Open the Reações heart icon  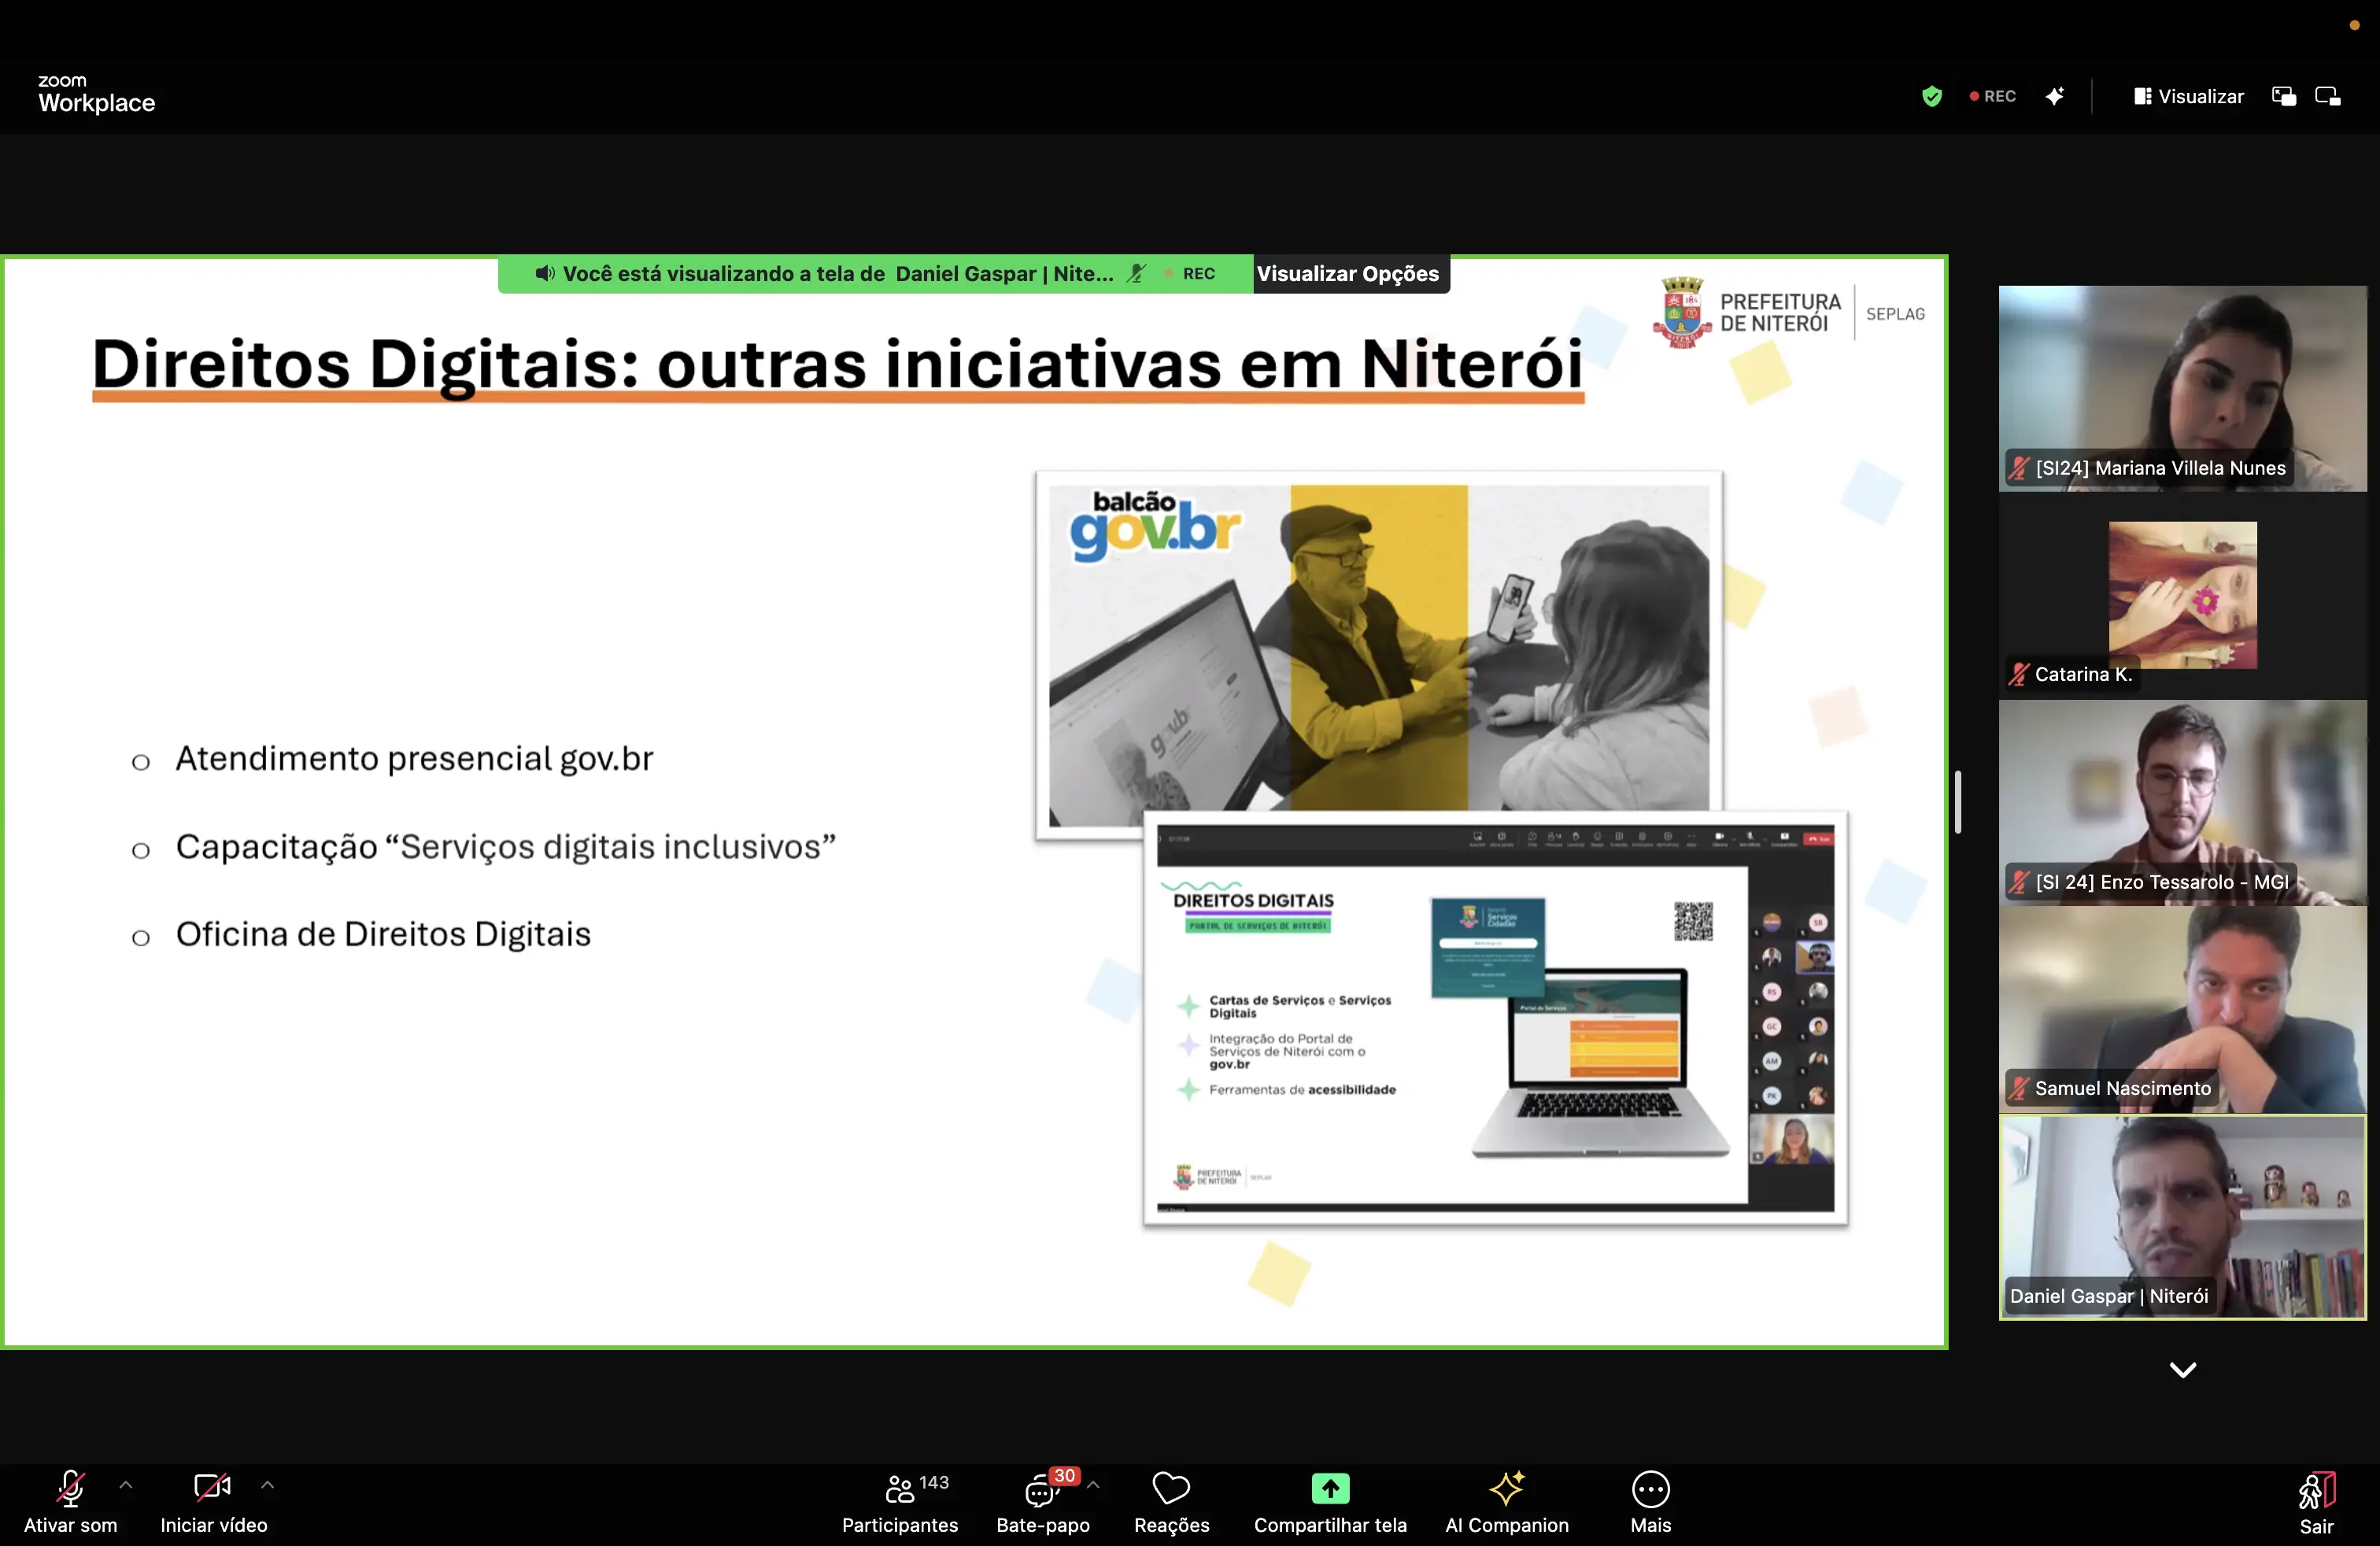click(x=1171, y=1489)
